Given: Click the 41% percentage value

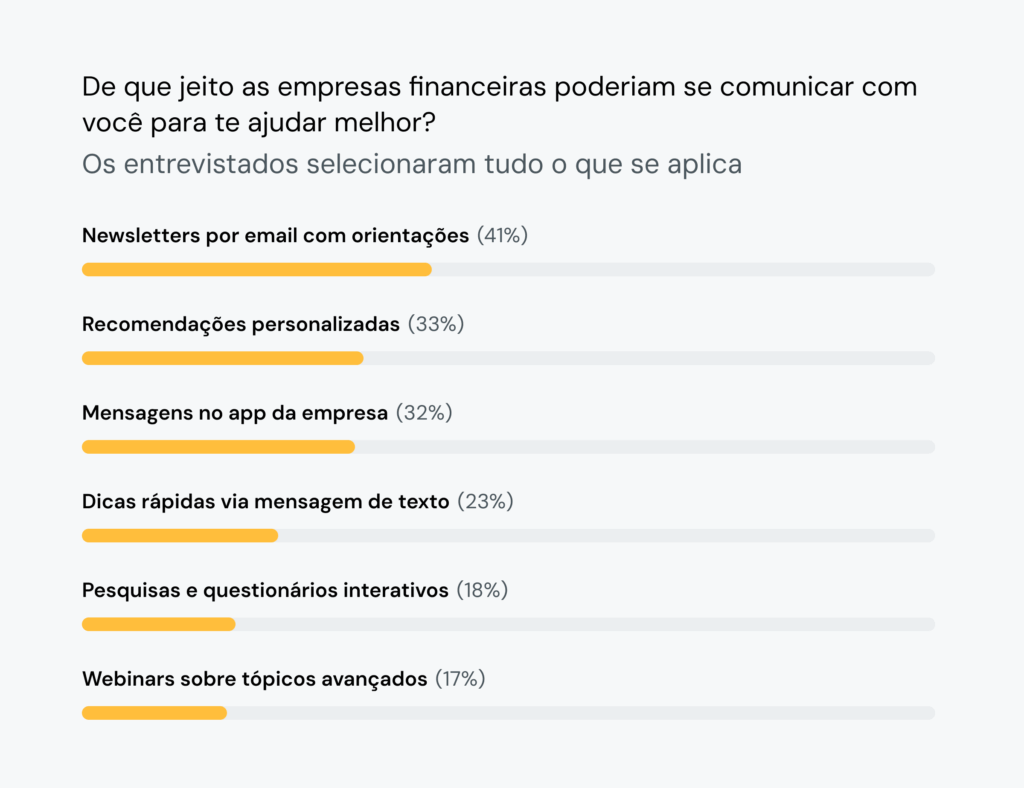Looking at the screenshot, I should pos(502,236).
